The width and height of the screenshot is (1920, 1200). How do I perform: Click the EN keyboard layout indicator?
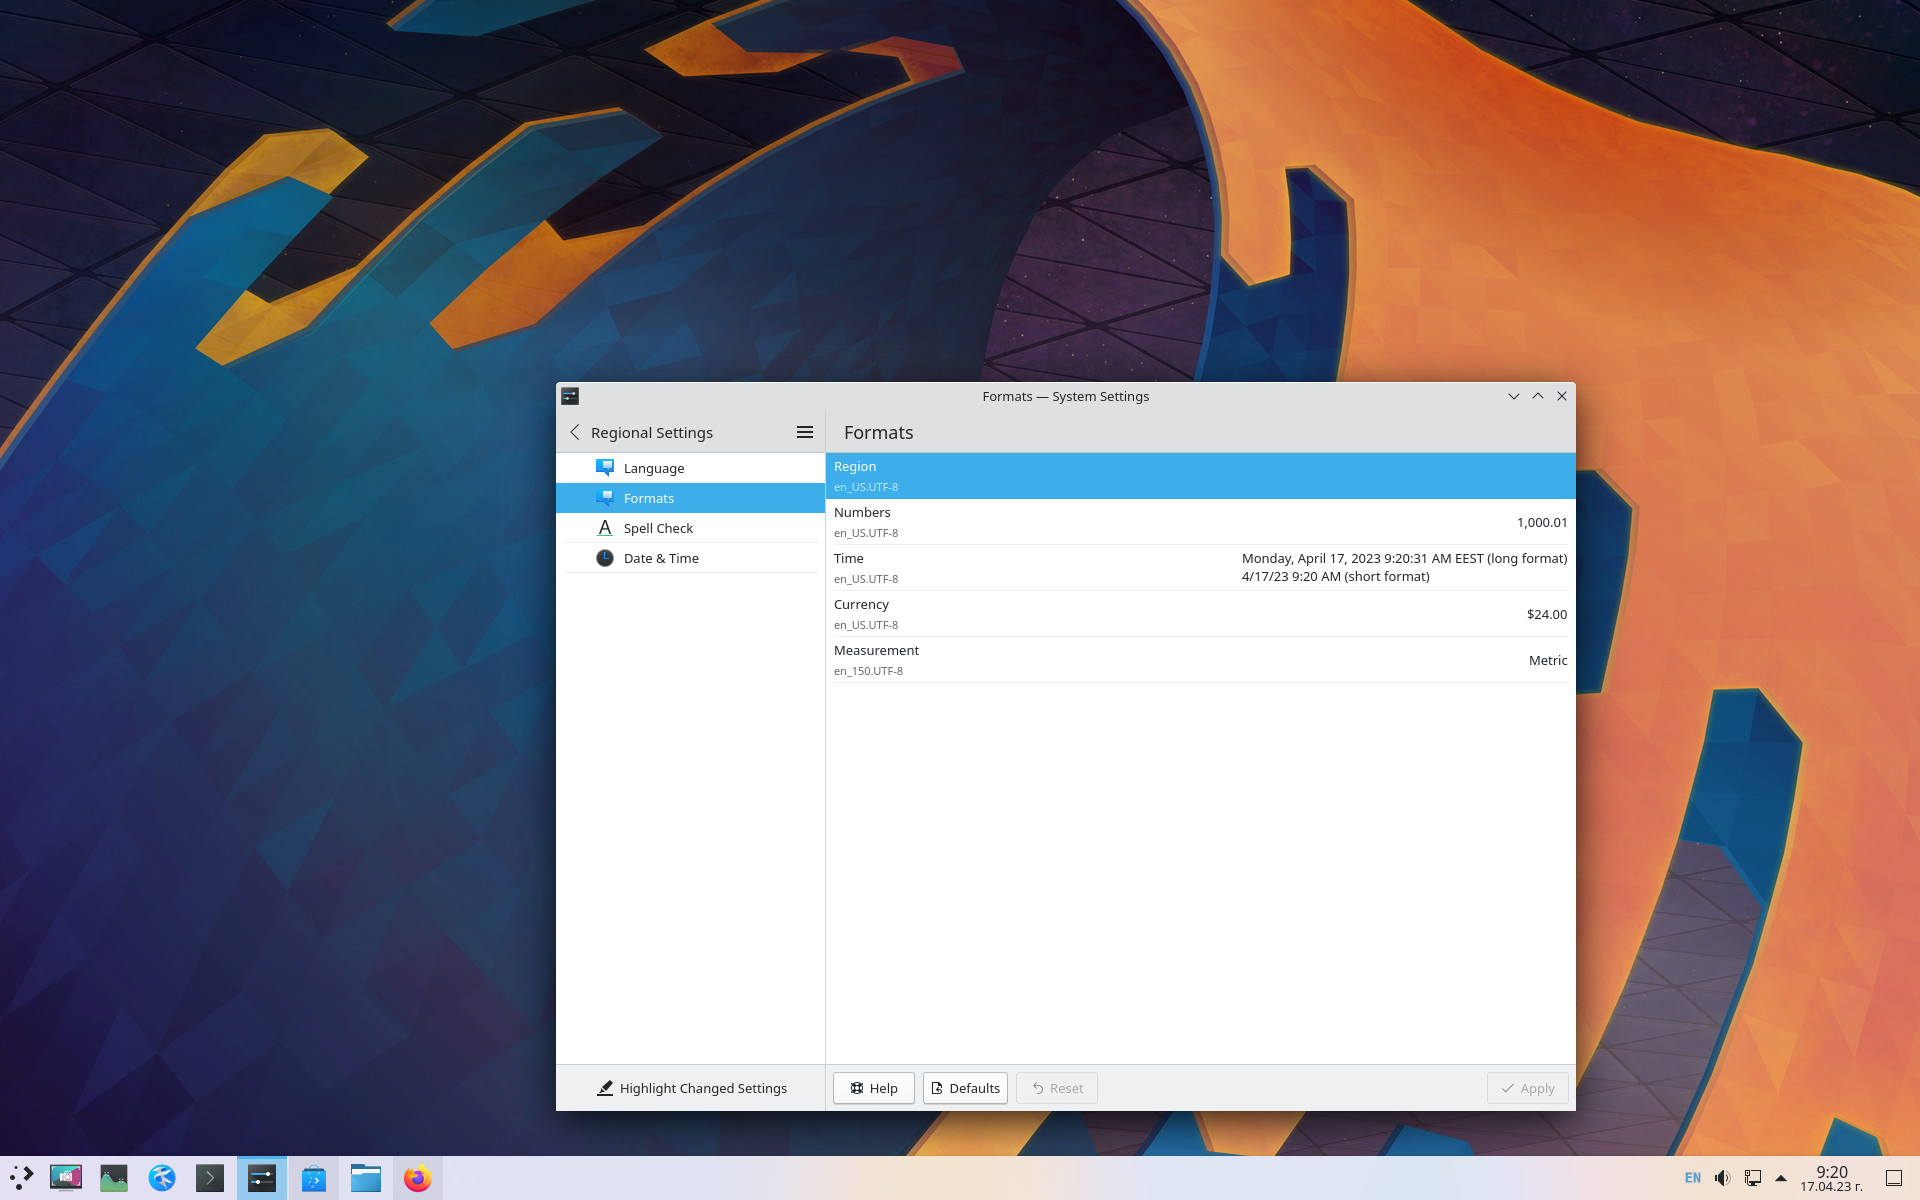click(1692, 1178)
